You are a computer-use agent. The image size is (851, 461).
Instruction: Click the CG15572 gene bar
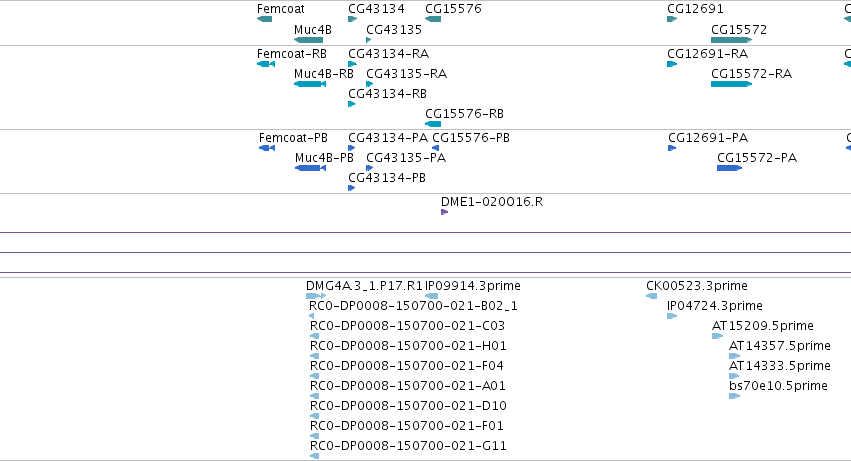tap(732, 40)
